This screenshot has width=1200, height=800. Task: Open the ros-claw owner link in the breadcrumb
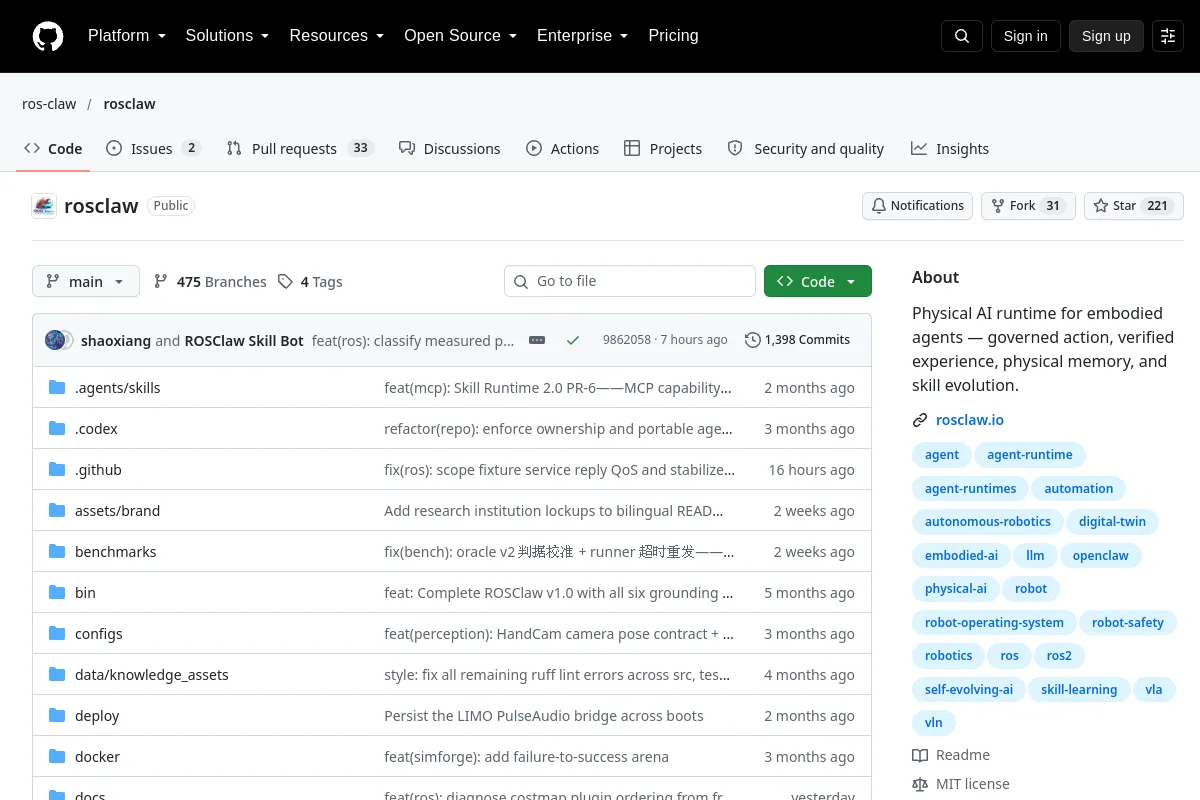tap(49, 104)
